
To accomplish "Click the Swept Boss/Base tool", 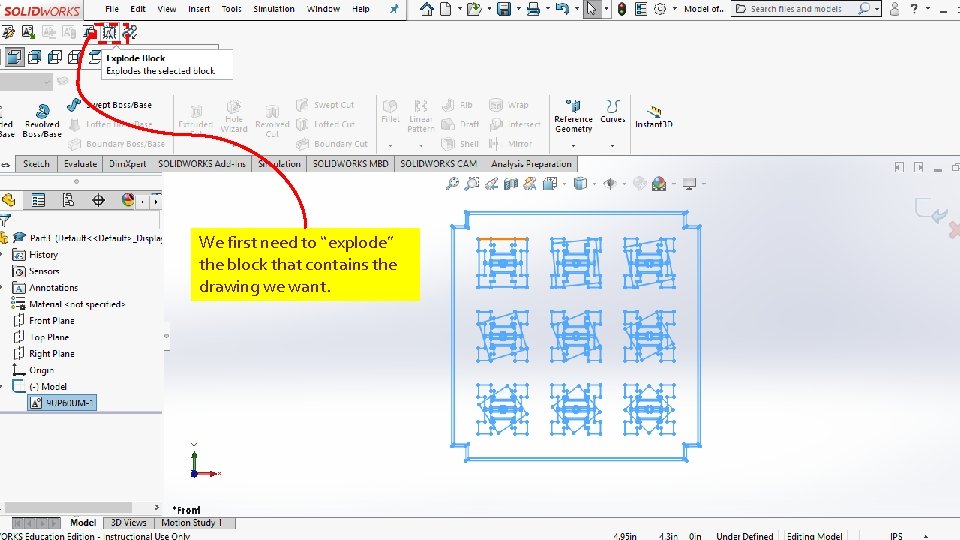I will 110,105.
